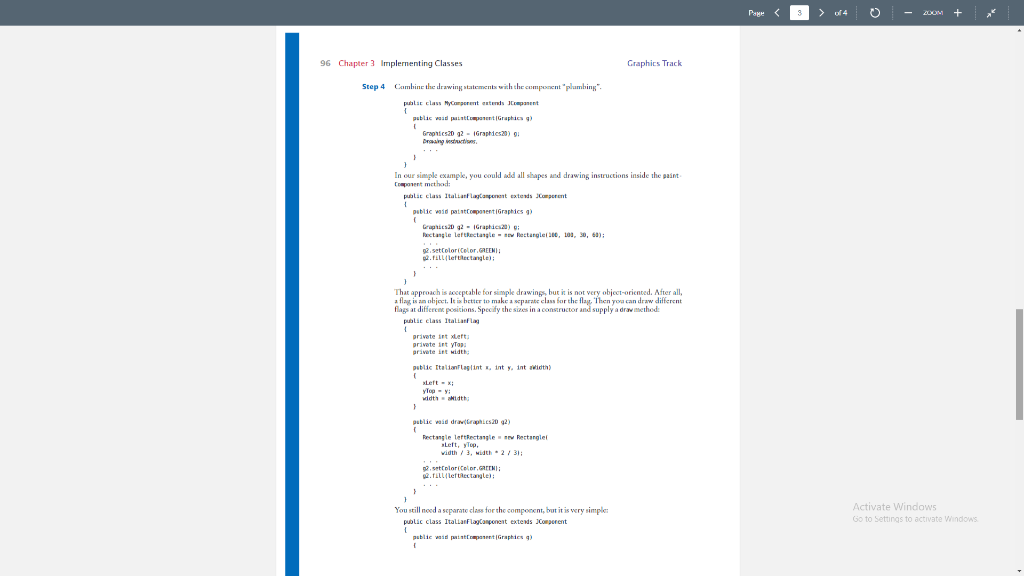1024x576 pixels.
Task: Open the Graphics Track header link
Action: coord(653,62)
